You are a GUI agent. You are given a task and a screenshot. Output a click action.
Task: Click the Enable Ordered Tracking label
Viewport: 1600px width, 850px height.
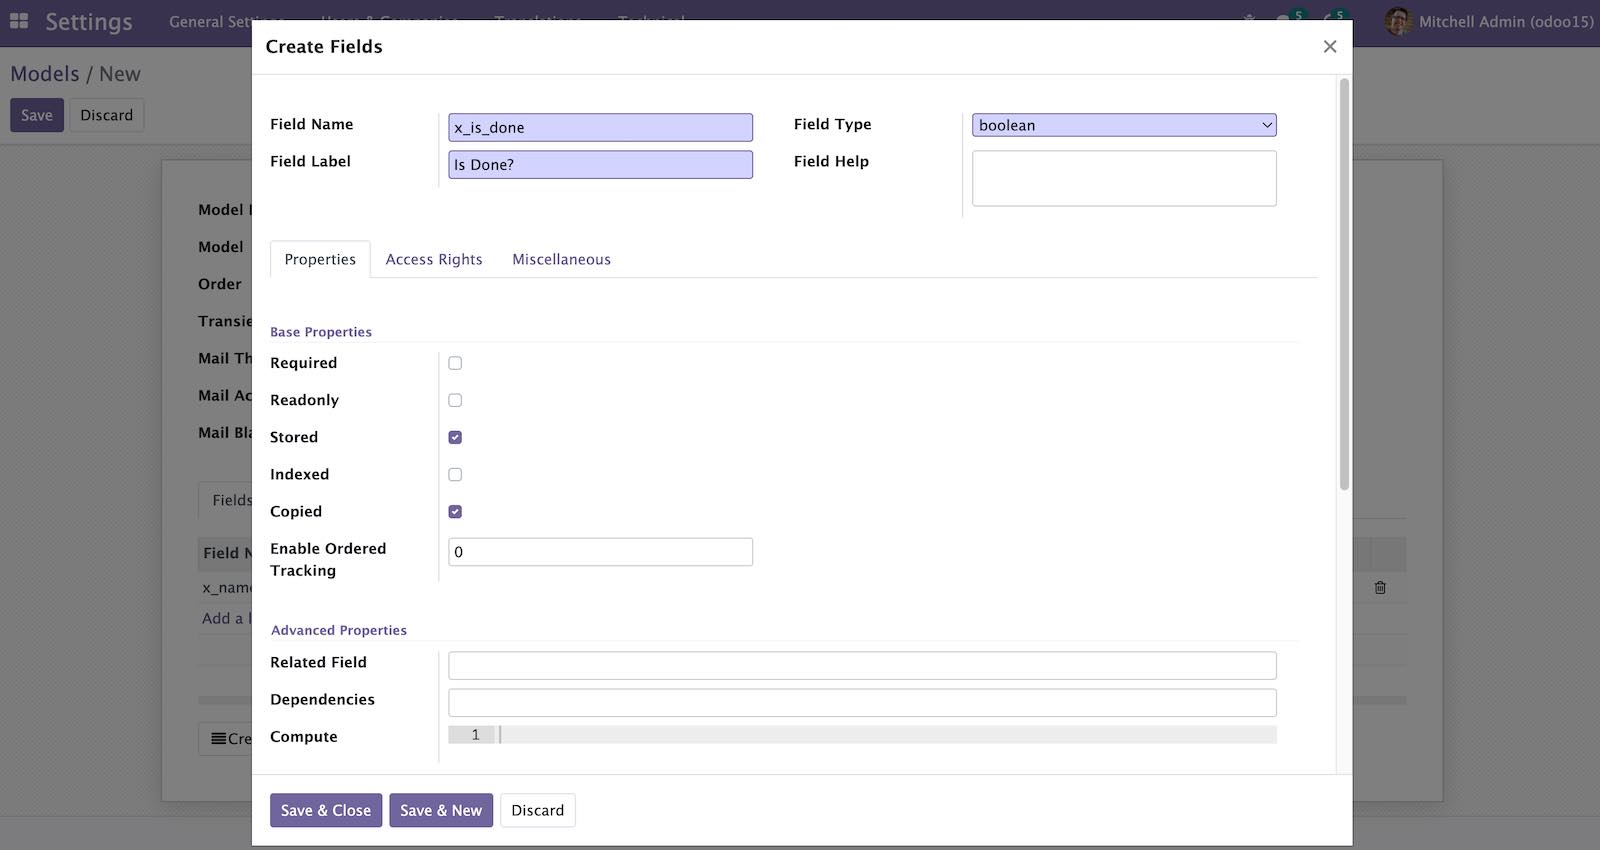tap(328, 559)
